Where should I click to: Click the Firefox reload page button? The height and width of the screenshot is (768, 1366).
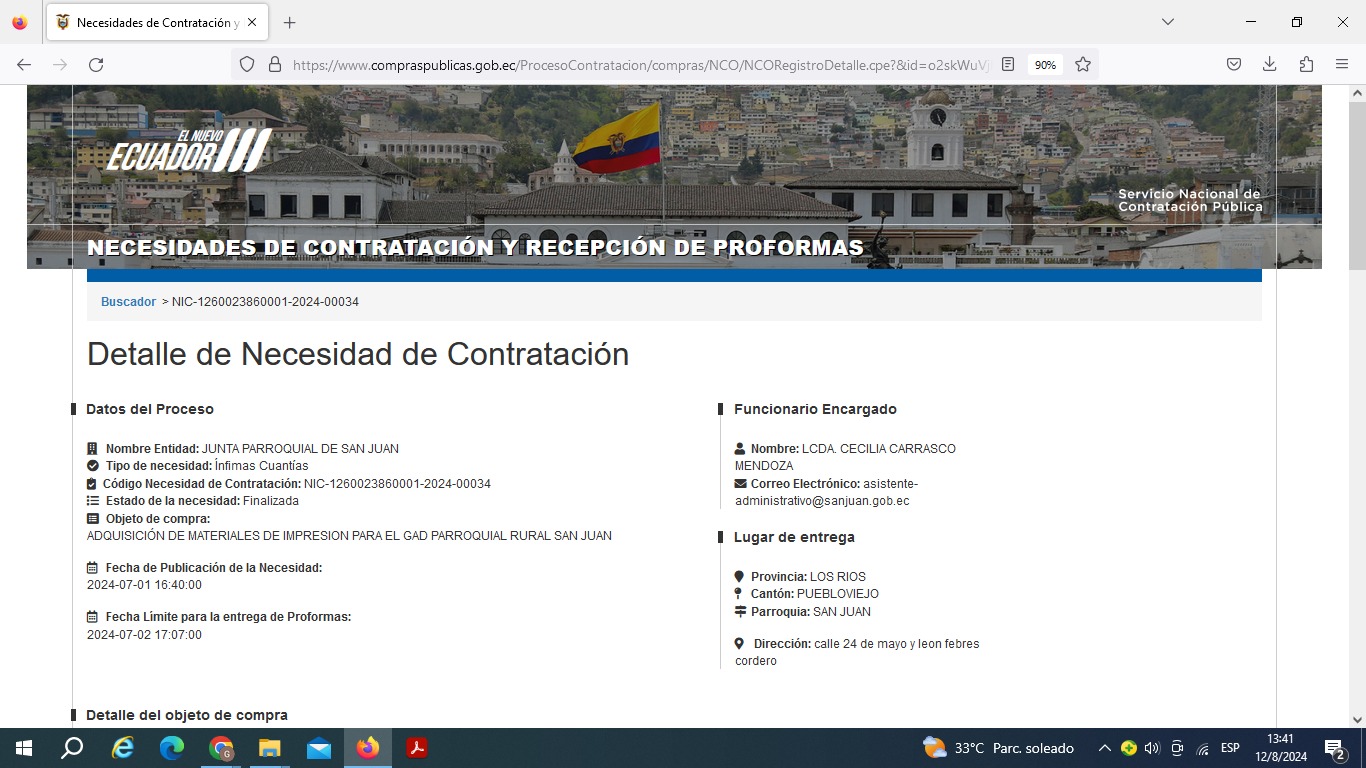click(96, 64)
